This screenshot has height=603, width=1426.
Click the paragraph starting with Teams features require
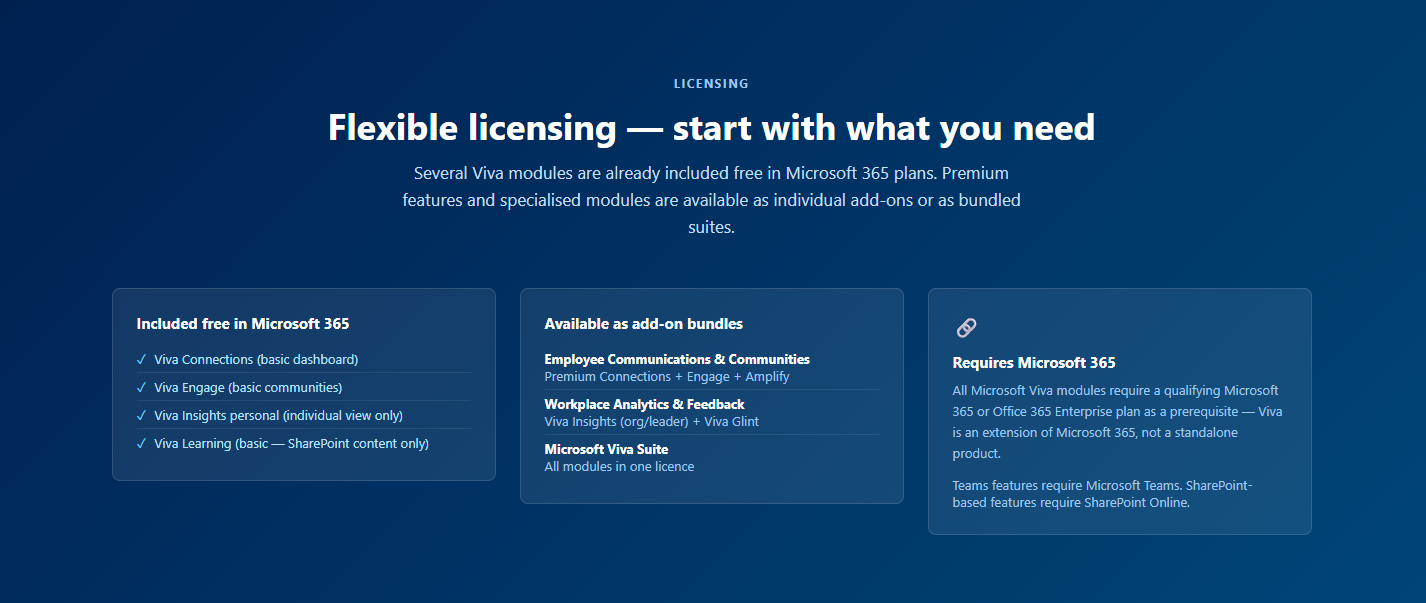1103,494
